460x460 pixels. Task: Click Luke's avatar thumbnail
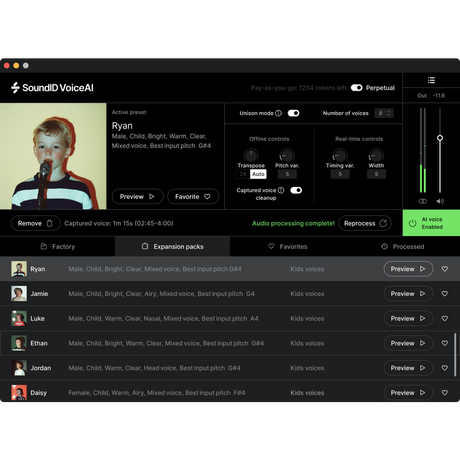point(19,318)
